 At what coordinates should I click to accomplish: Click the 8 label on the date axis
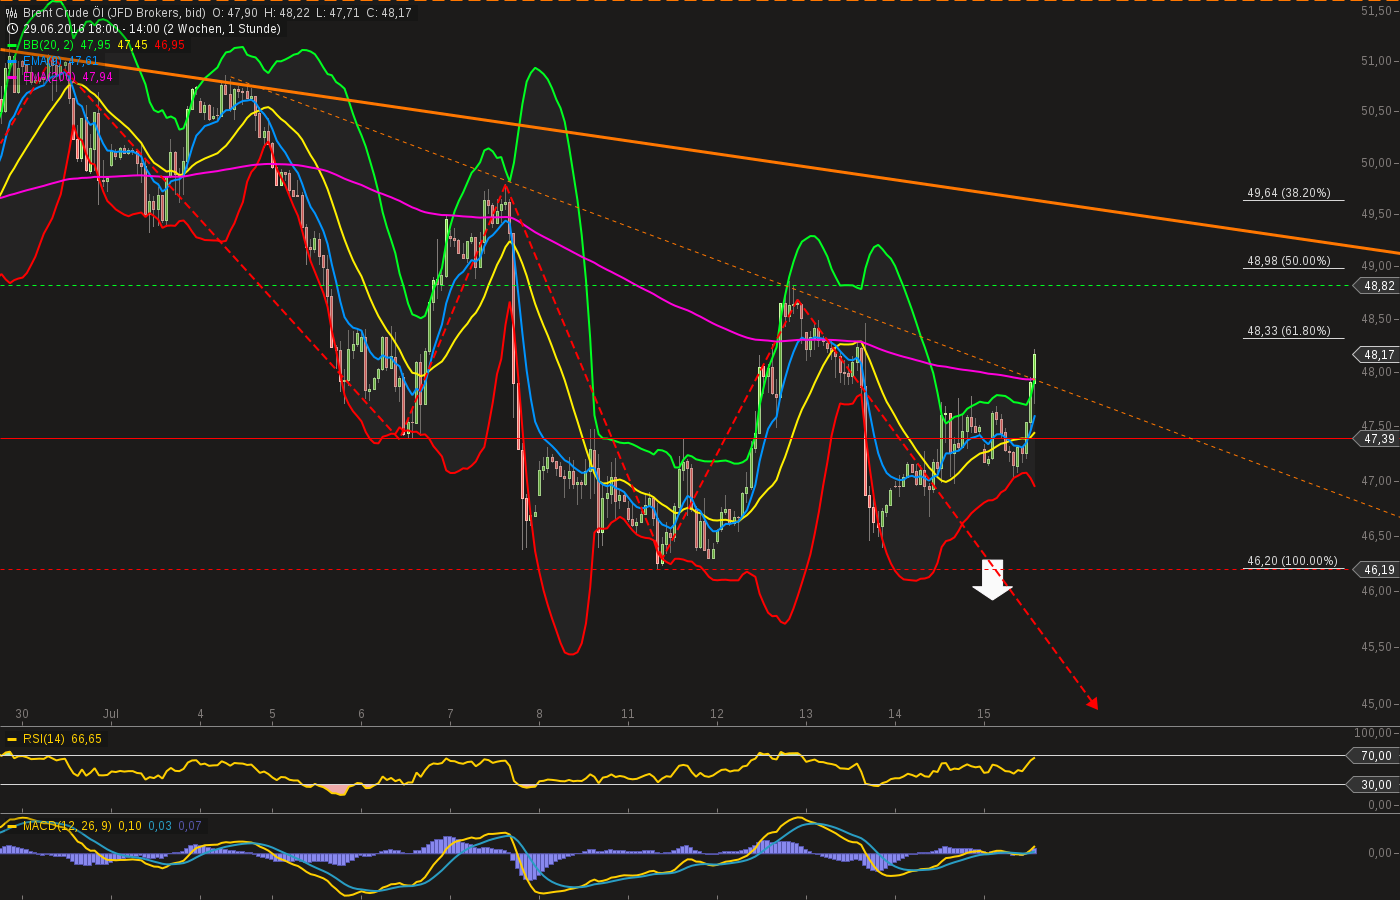[x=539, y=714]
